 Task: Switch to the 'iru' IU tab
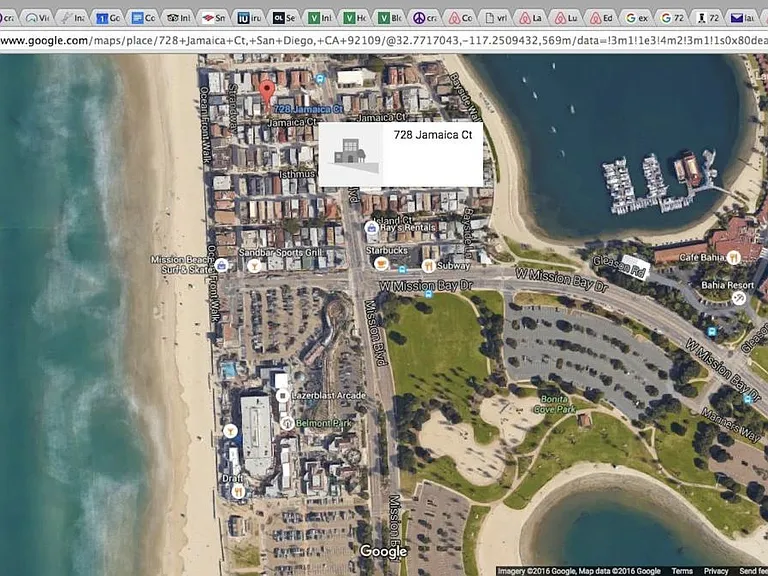click(x=249, y=18)
